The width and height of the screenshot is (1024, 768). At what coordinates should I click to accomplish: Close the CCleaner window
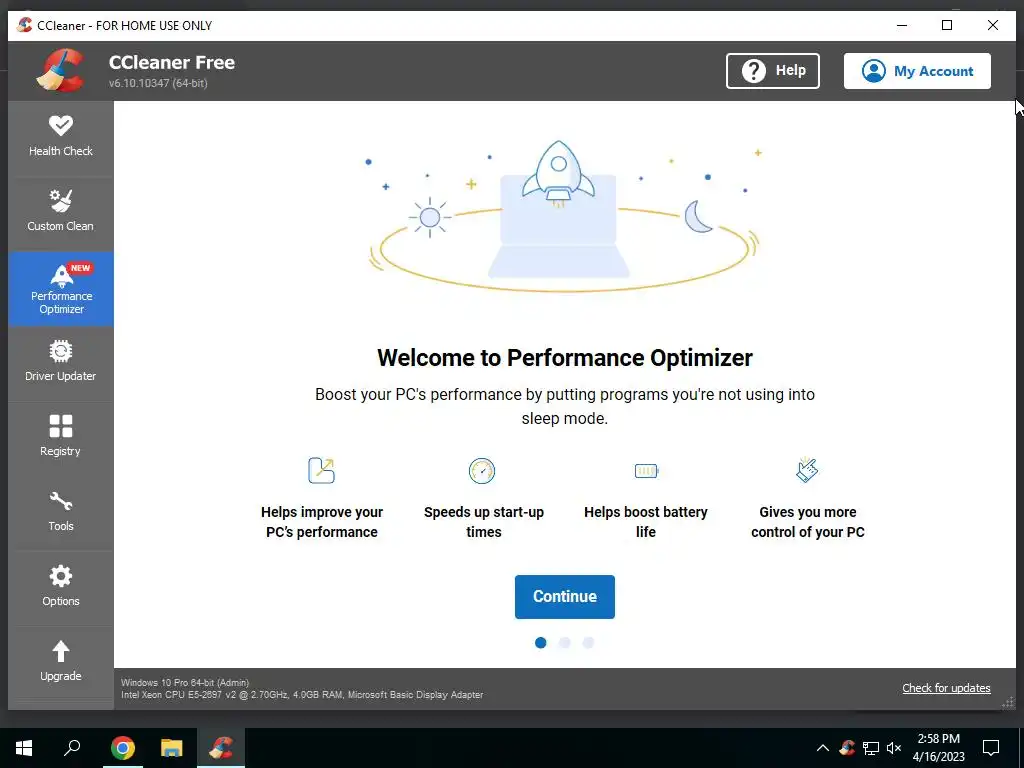tap(993, 25)
